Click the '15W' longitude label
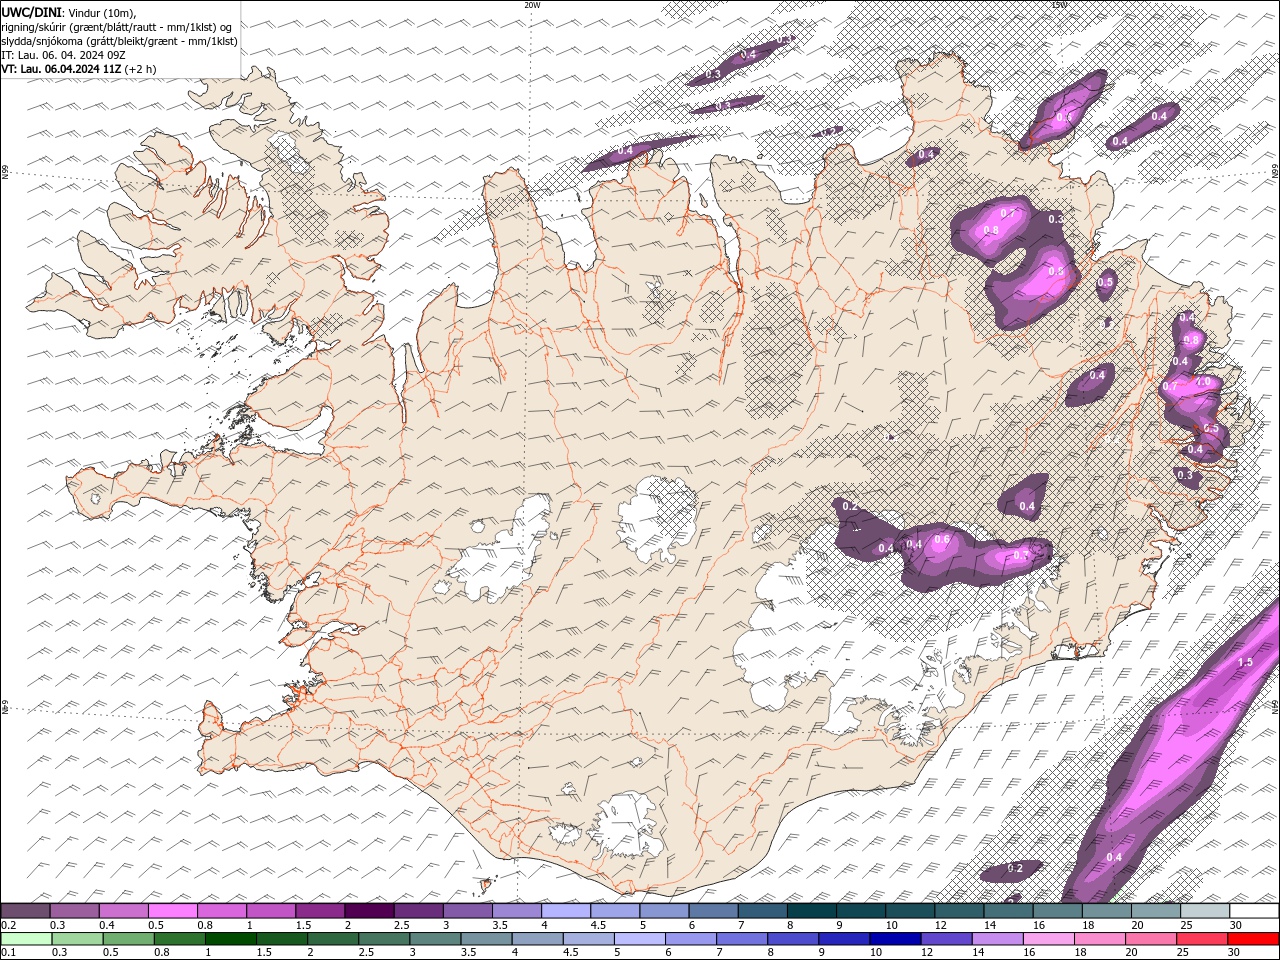Viewport: 1280px width, 960px height. 1059,5
